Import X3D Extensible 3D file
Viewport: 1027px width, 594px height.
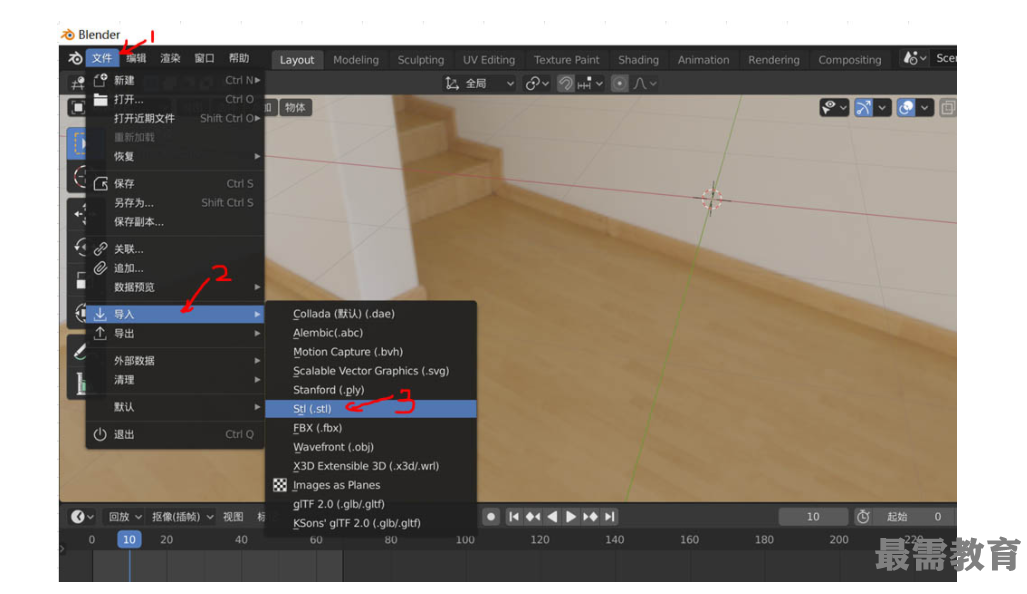click(371, 466)
